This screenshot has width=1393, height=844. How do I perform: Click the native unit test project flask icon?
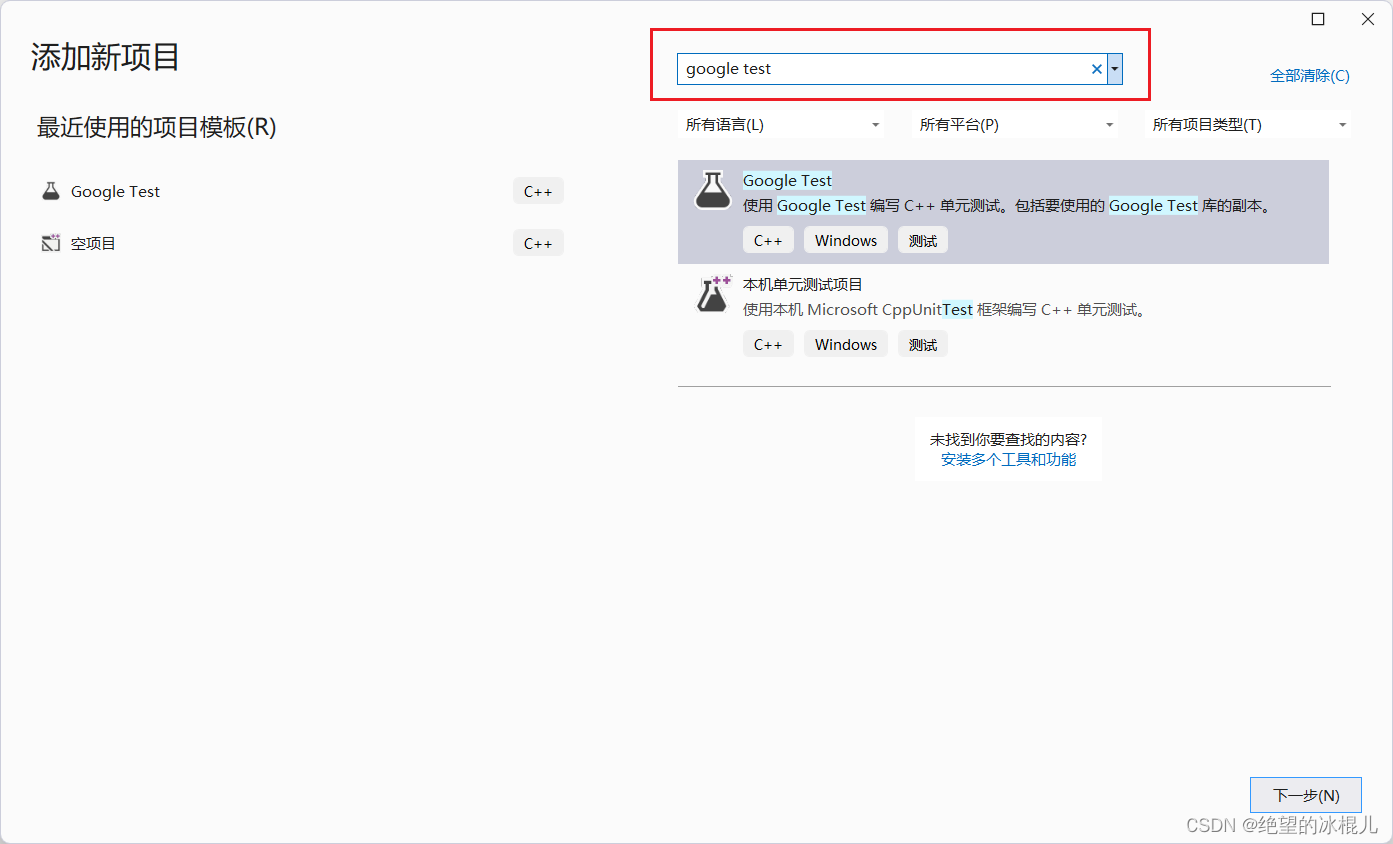coord(713,293)
